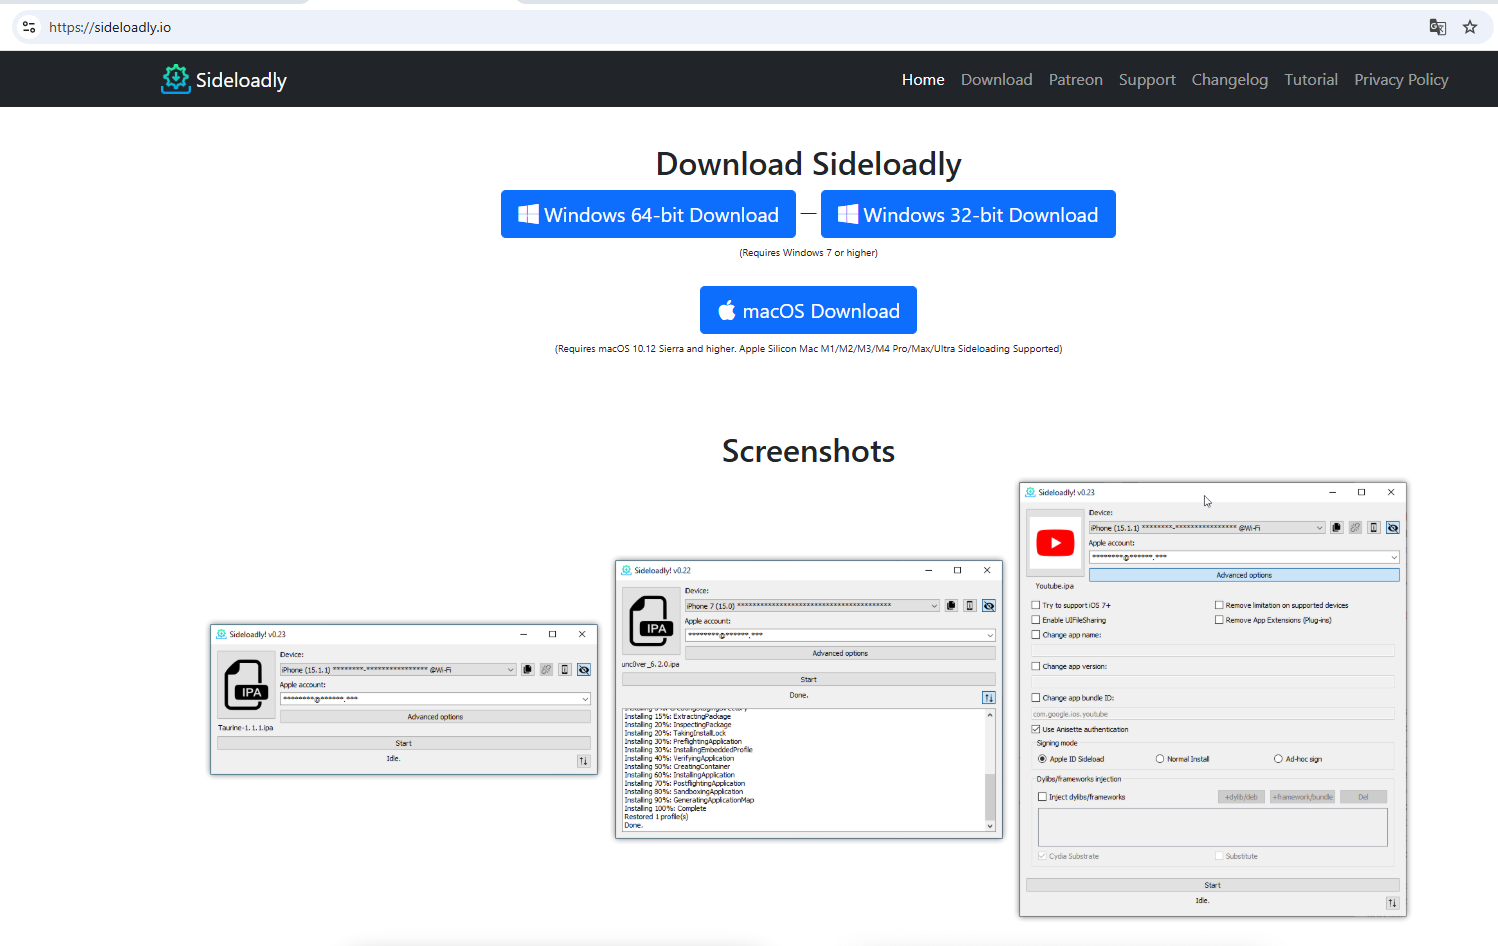
Task: Click the "(Requires Windows 7 or higher)" note
Action: coord(809,253)
